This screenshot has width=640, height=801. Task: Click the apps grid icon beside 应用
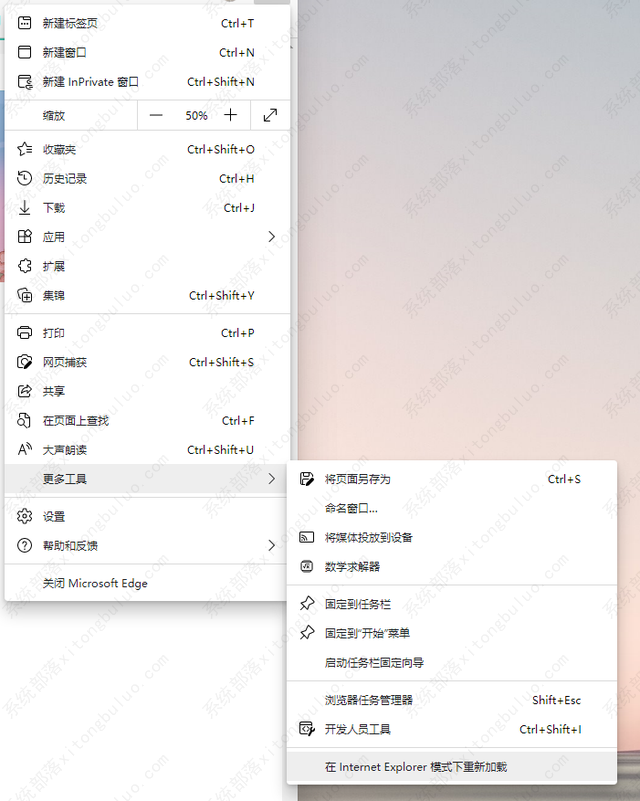tap(25, 237)
